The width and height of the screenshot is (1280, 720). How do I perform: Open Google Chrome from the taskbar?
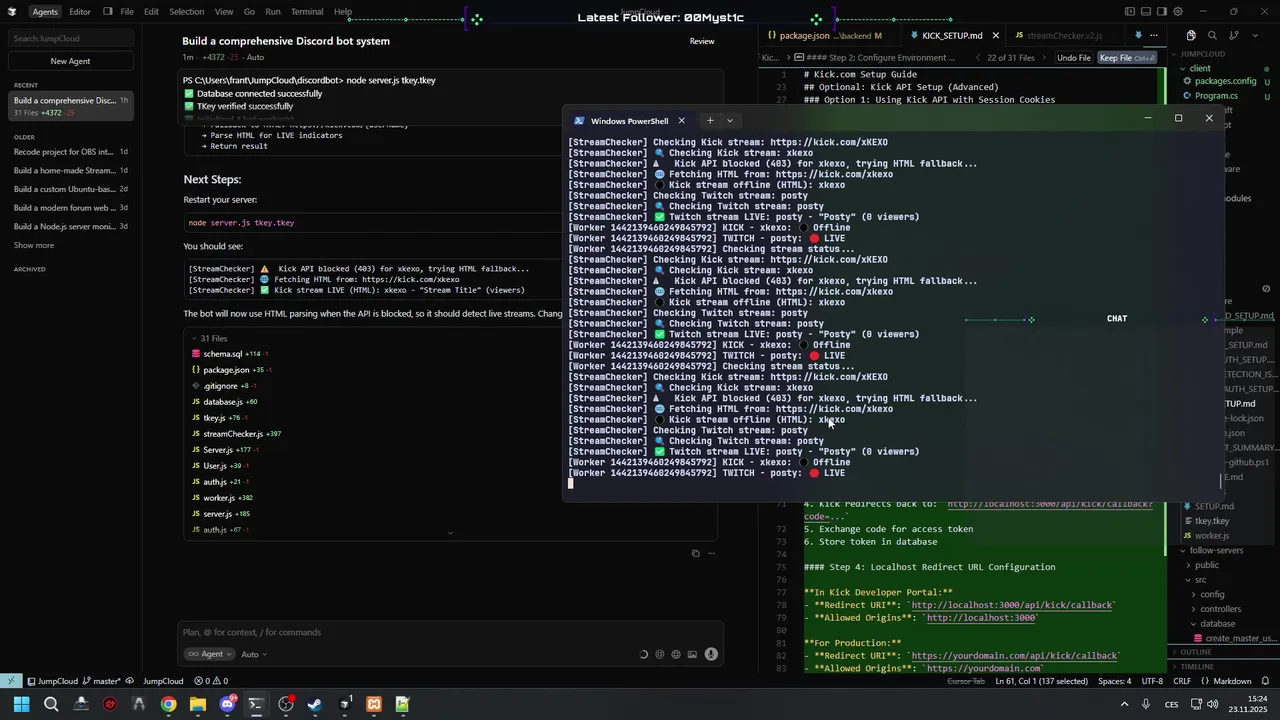(x=169, y=705)
